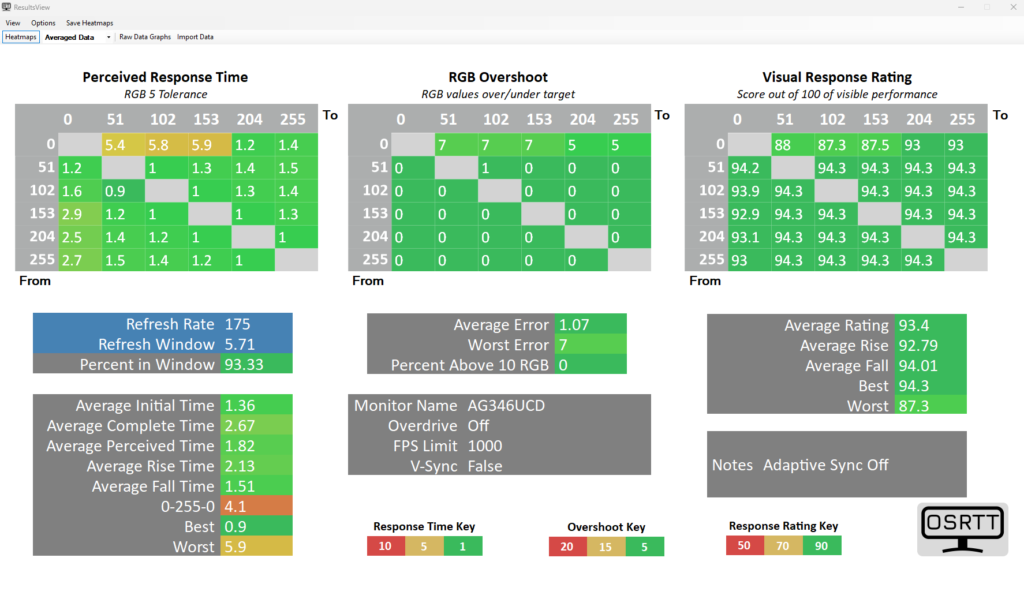
Task: Select the Heatmaps toolbar button
Action: point(21,37)
